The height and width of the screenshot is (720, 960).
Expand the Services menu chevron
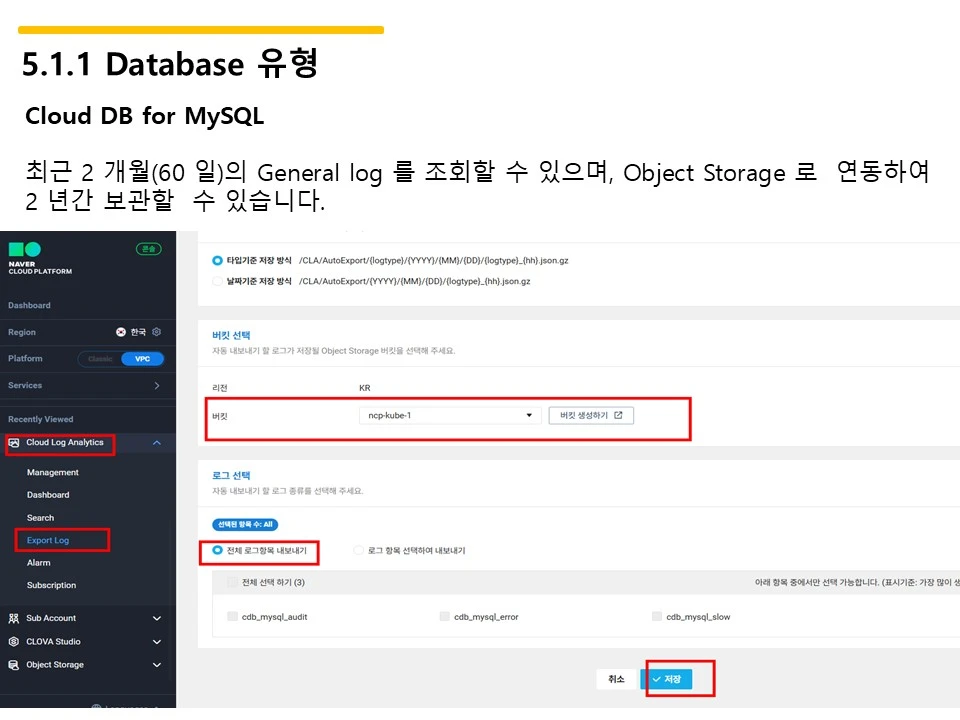pos(157,386)
